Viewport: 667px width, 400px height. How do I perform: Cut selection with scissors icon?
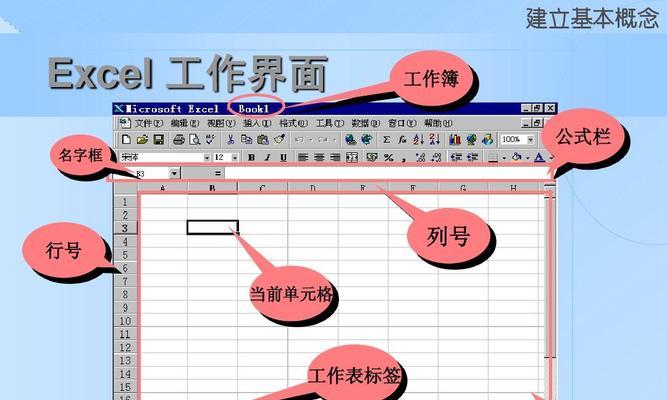click(x=230, y=139)
